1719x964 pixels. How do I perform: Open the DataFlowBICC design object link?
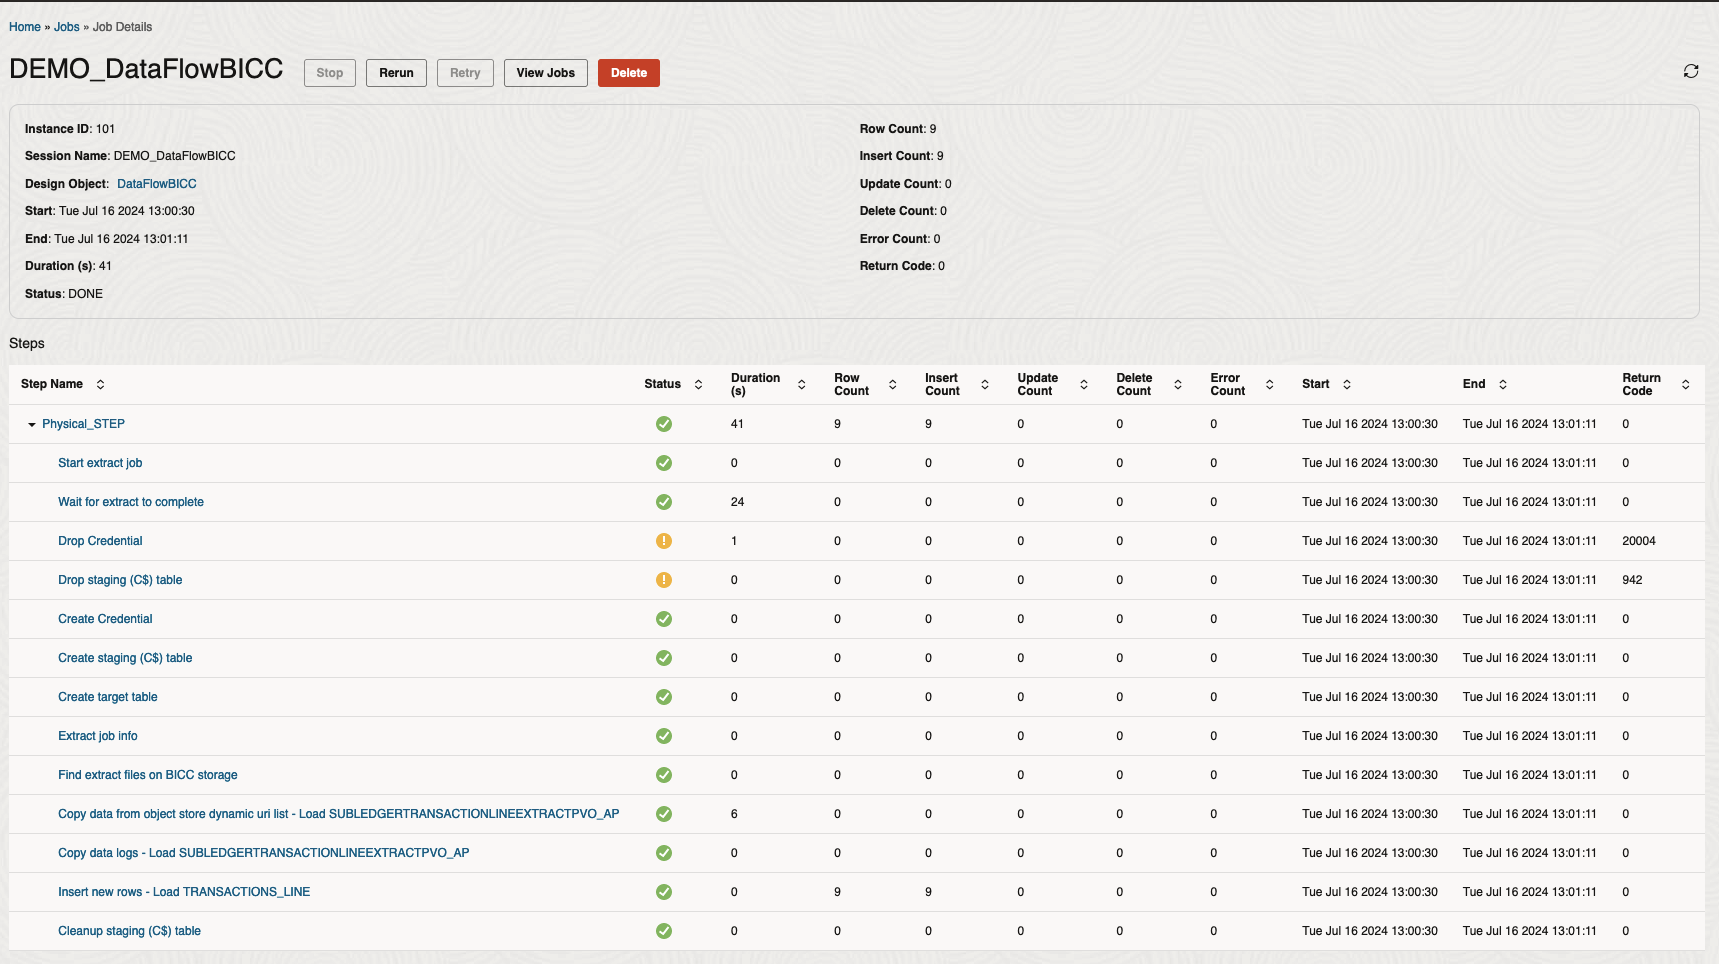157,184
